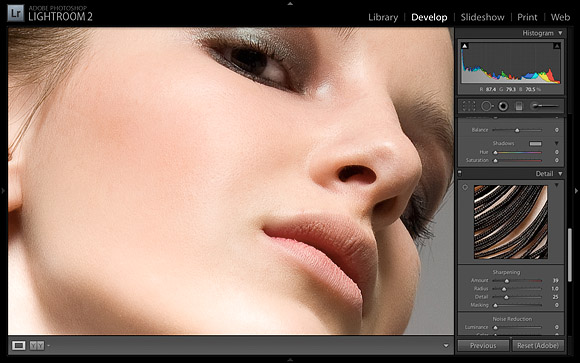The image size is (580, 363).
Task: Click the main portrait photo
Action: click(x=231, y=181)
